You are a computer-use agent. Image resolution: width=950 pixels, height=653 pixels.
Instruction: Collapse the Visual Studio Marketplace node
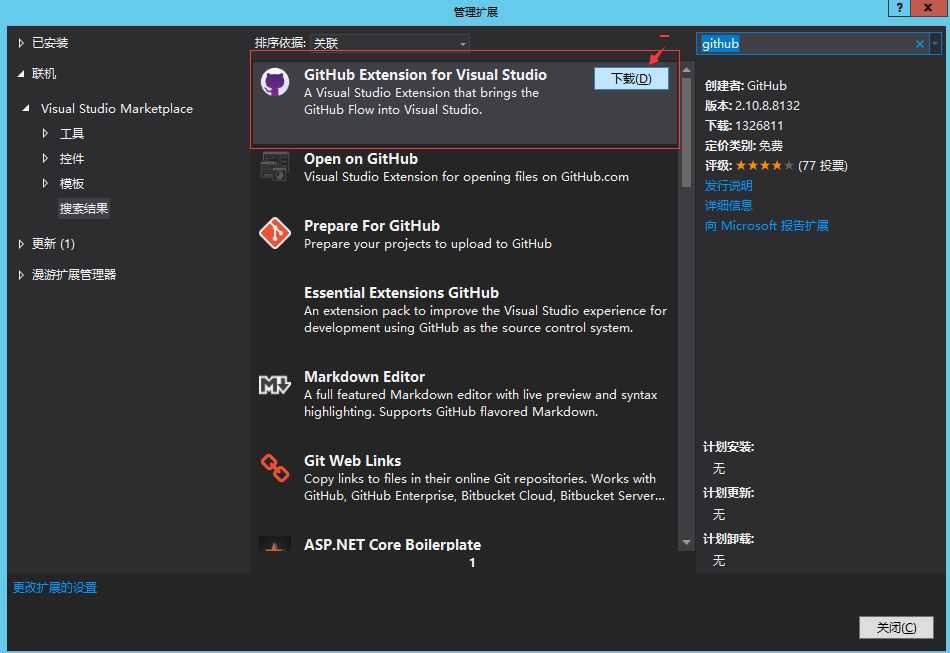pos(25,108)
